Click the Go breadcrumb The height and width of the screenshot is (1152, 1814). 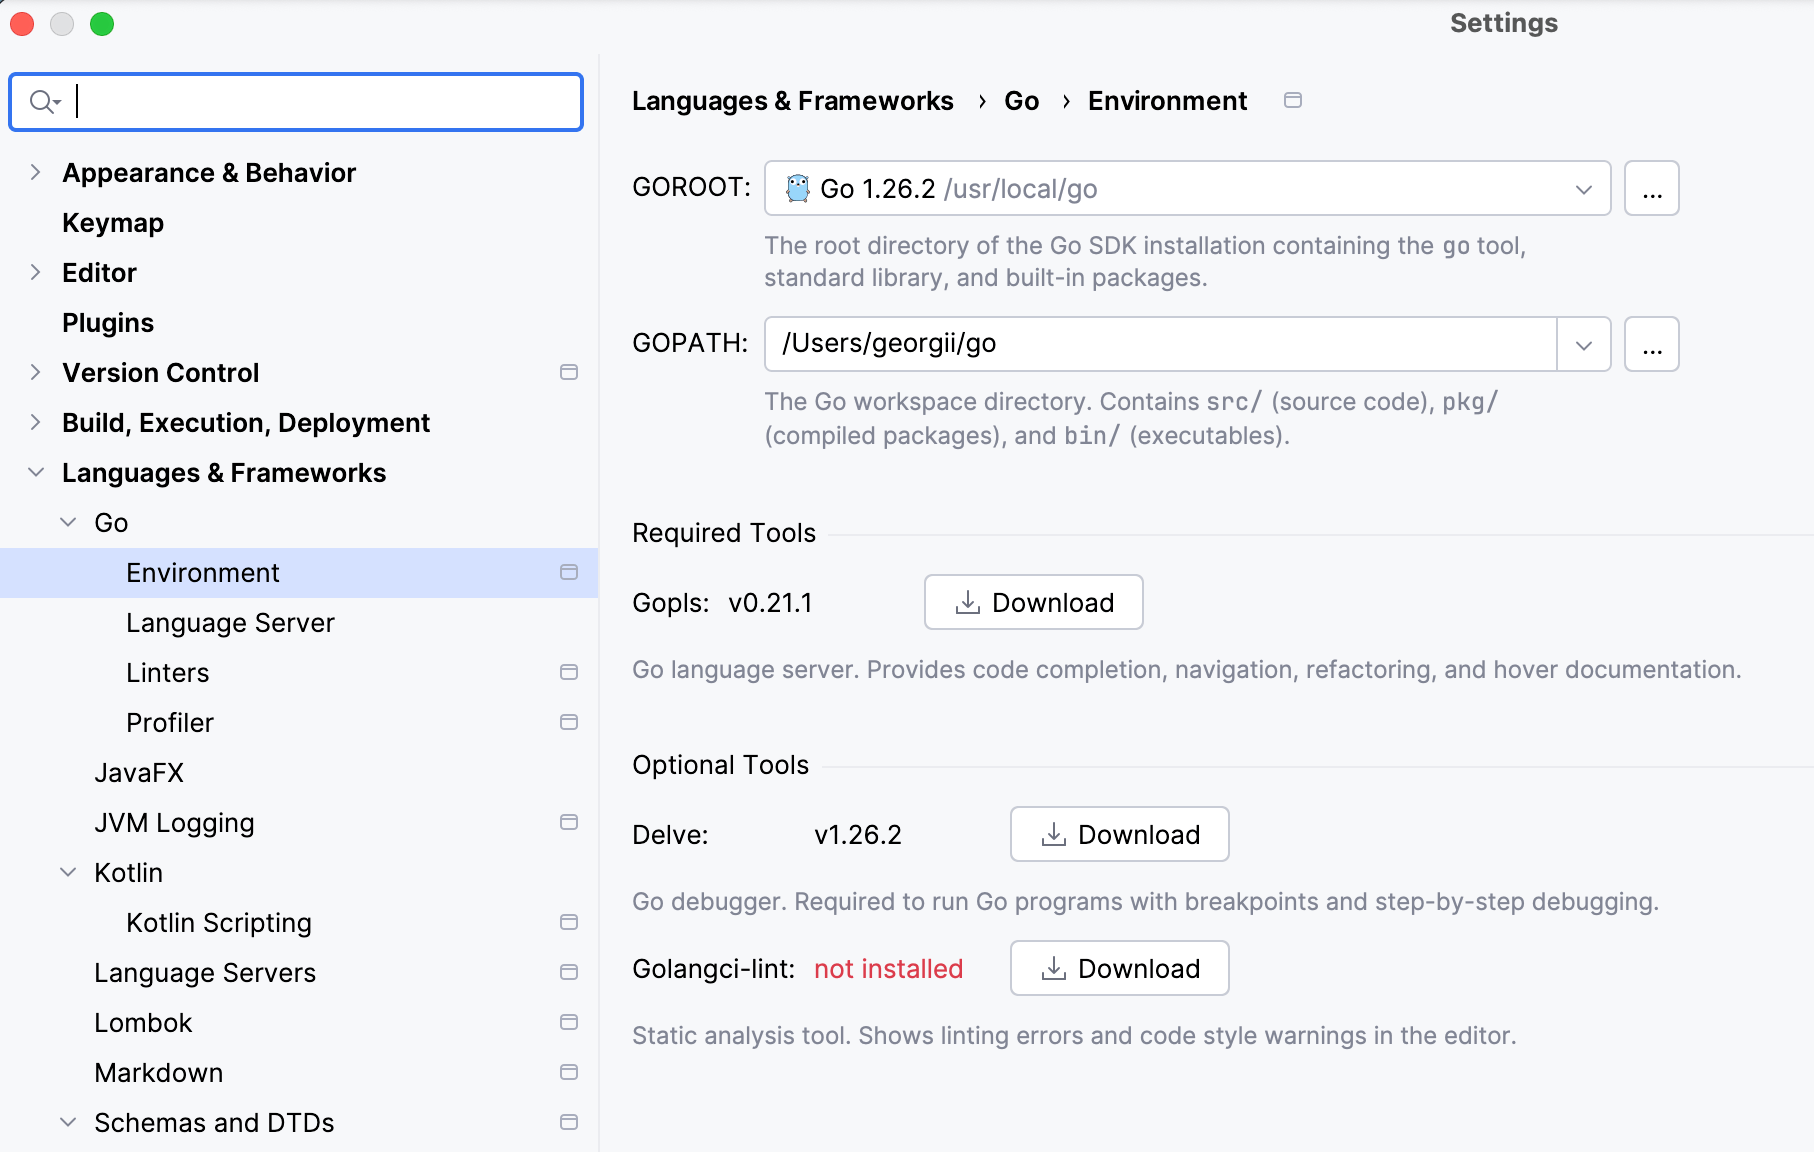(x=1021, y=101)
